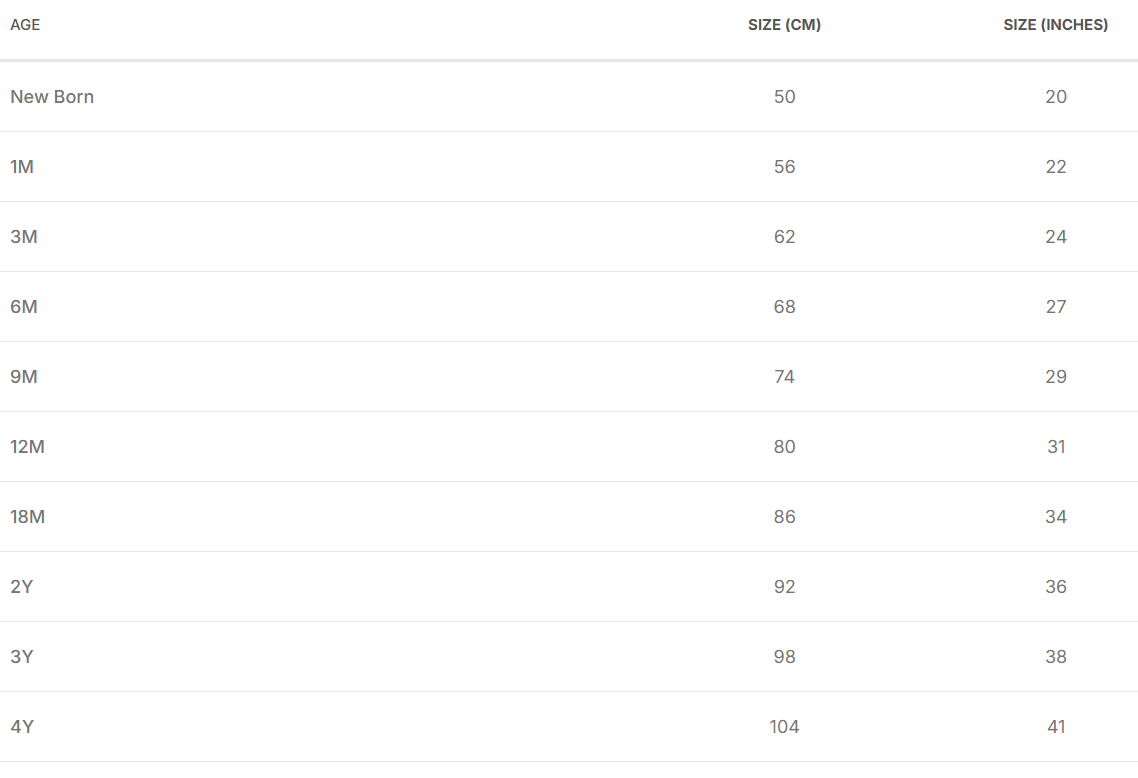Select the 41 inches value
Viewport: 1138px width, 778px height.
1056,727
